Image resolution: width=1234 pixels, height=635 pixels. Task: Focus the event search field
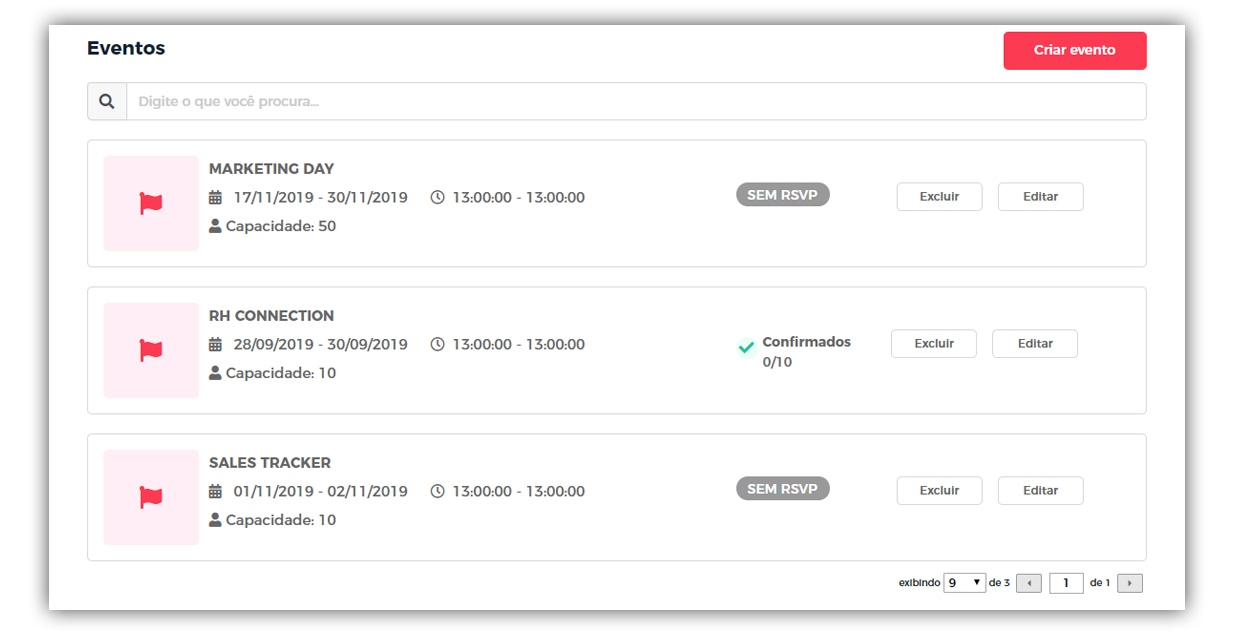pos(636,102)
